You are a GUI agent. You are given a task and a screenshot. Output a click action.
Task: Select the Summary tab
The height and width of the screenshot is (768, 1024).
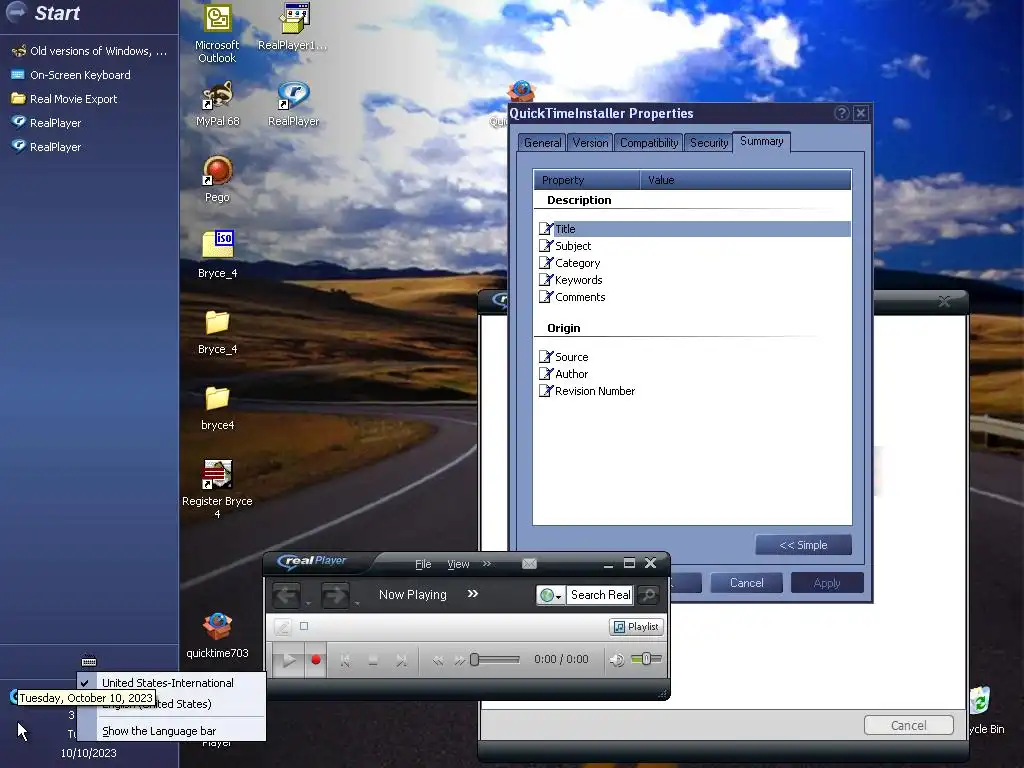tap(761, 141)
